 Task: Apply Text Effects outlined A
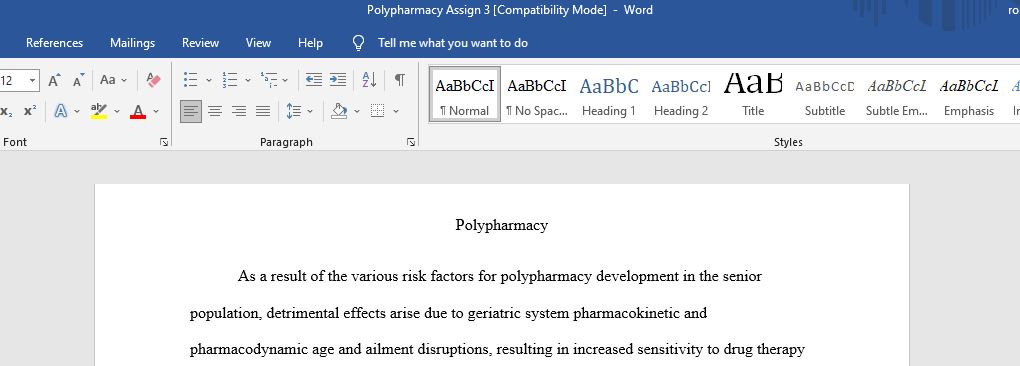61,111
